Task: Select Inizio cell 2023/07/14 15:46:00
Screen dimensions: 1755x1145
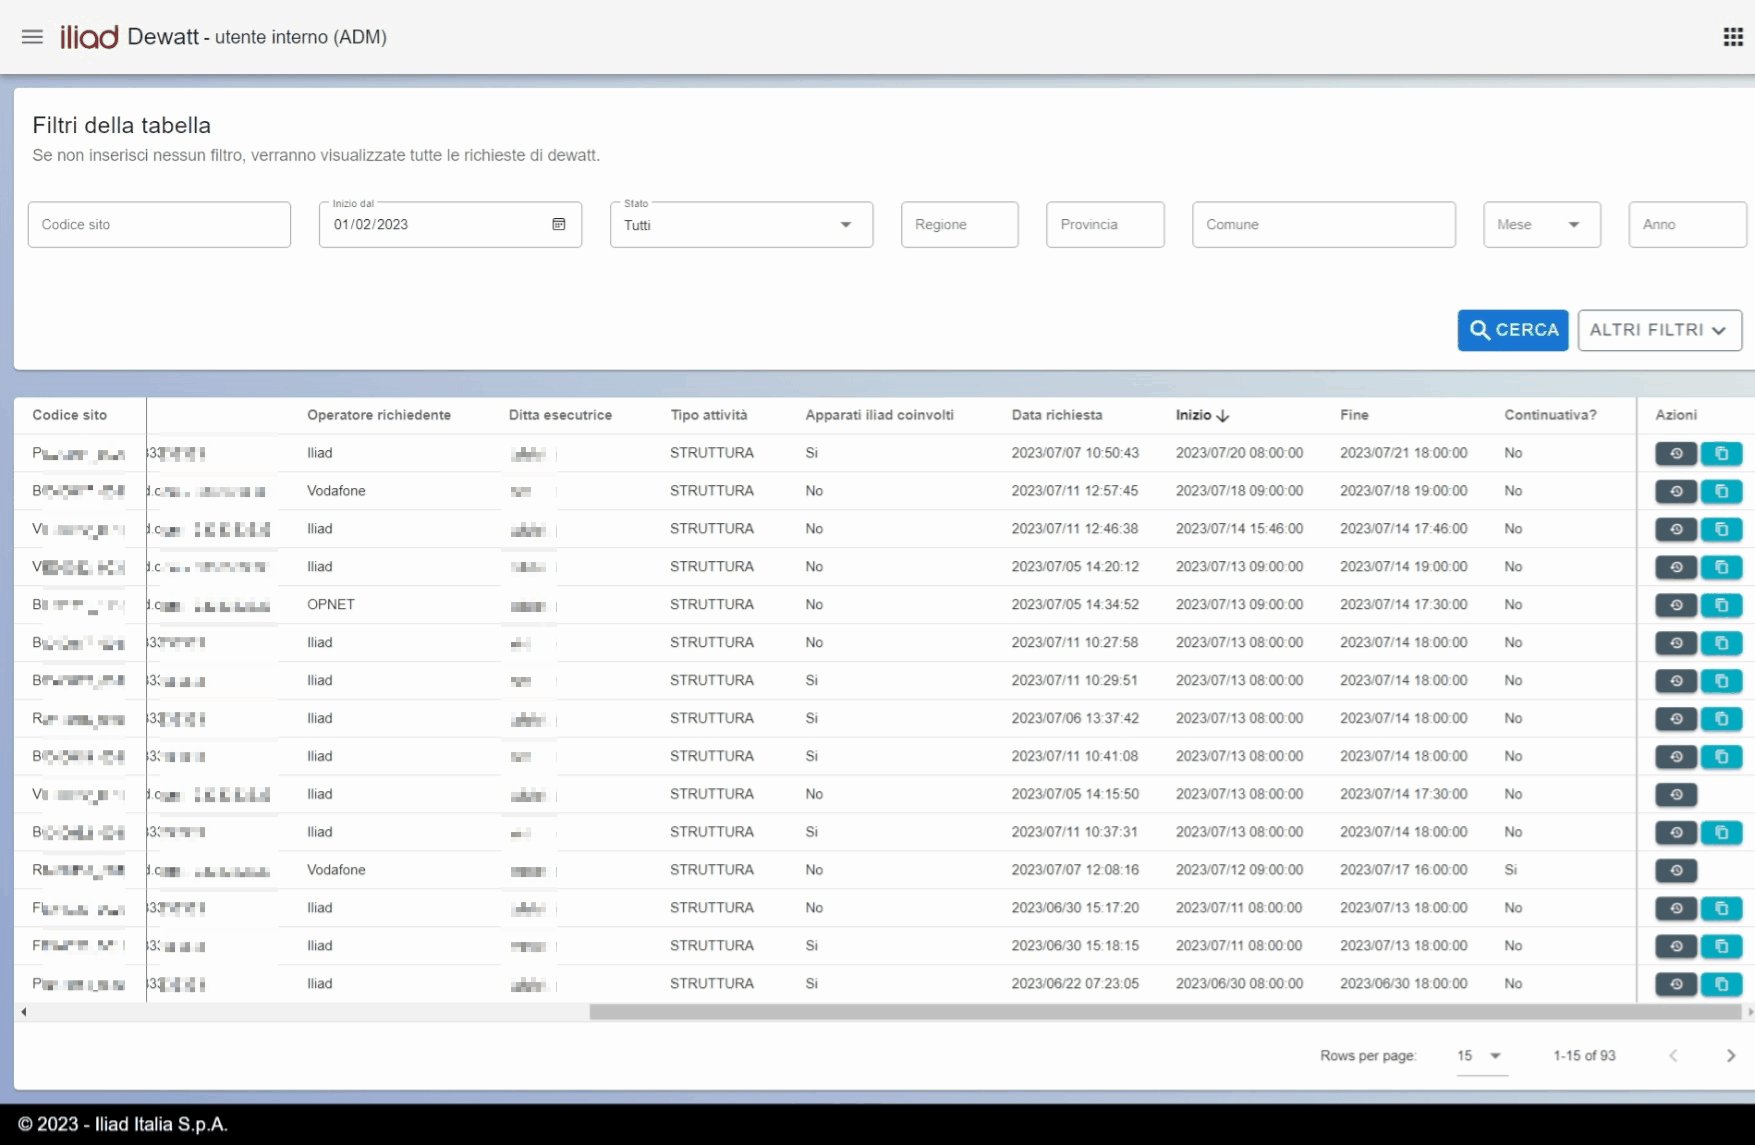Action: 1239,529
